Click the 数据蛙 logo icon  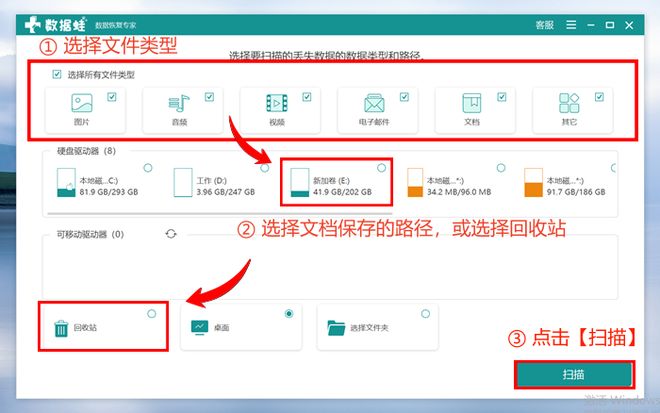tap(33, 25)
